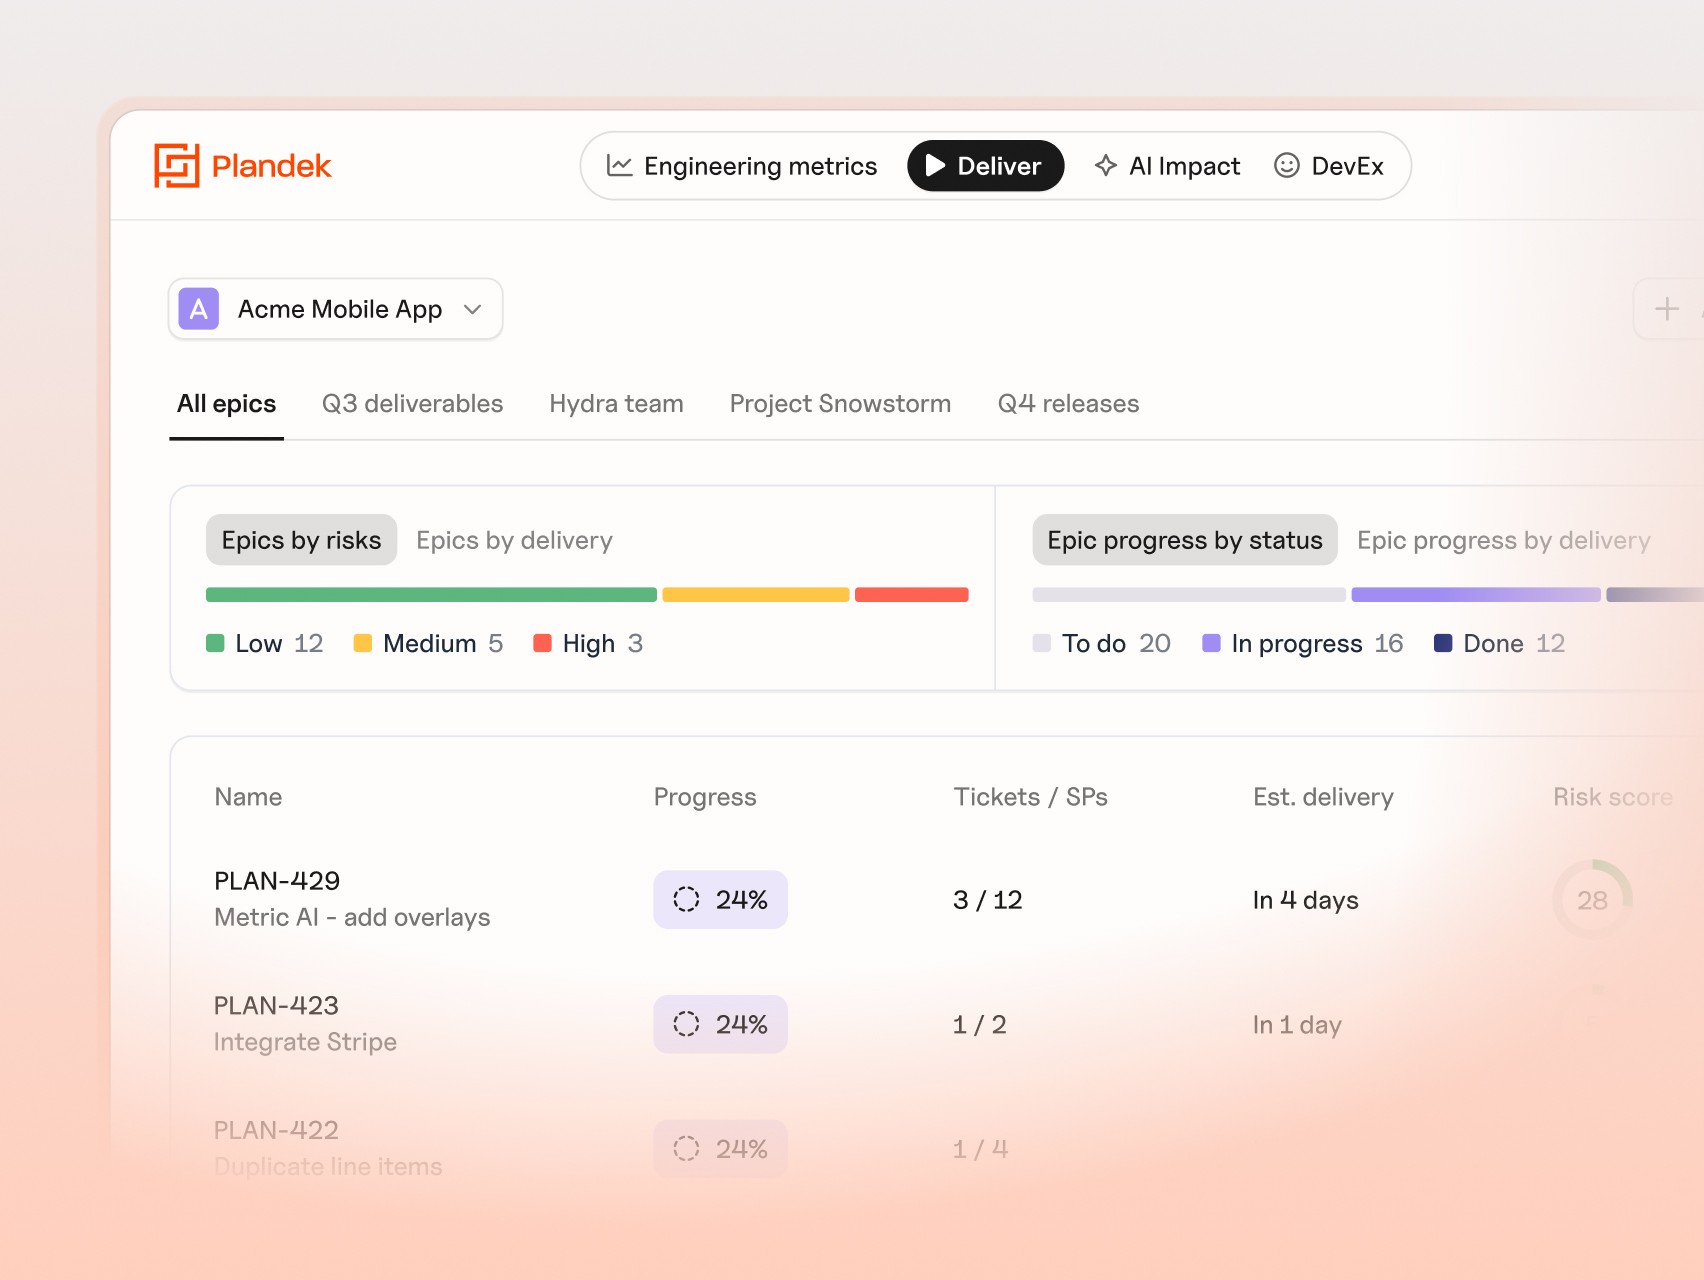This screenshot has height=1280, width=1704.
Task: Open the Q4 releases tab
Action: (1068, 404)
